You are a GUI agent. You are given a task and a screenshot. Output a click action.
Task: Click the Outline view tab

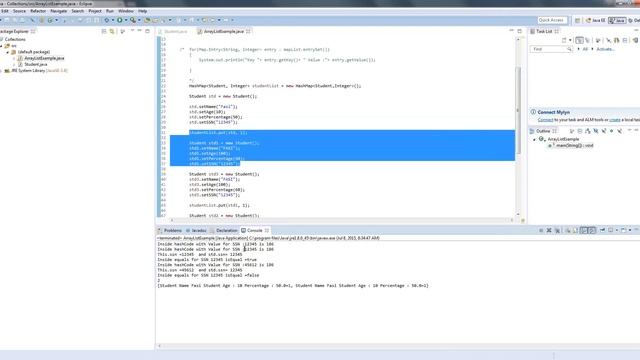pyautogui.click(x=543, y=131)
